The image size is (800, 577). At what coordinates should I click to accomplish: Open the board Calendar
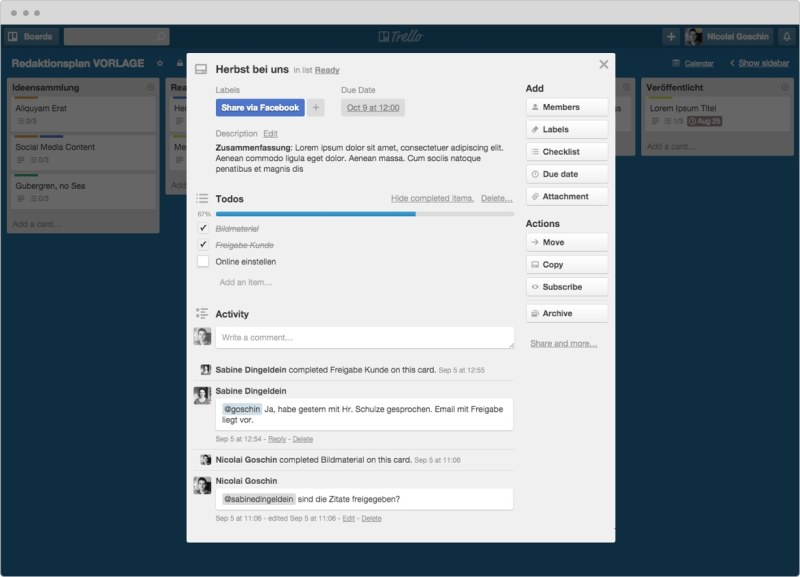[x=693, y=63]
